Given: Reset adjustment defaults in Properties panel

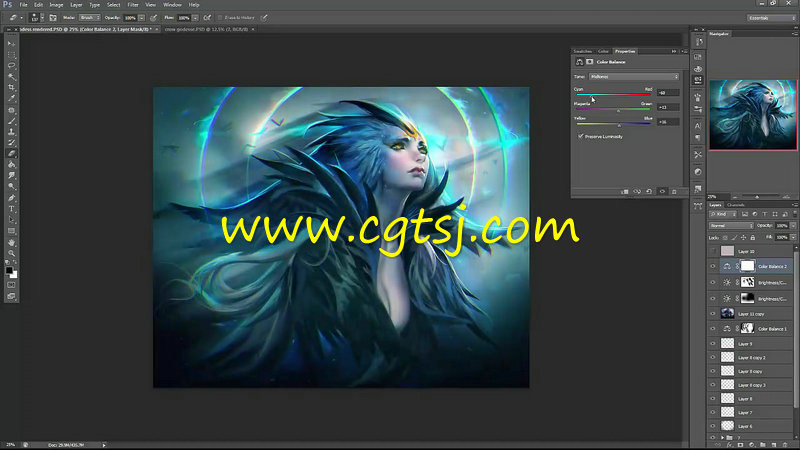Looking at the screenshot, I should click(x=649, y=192).
